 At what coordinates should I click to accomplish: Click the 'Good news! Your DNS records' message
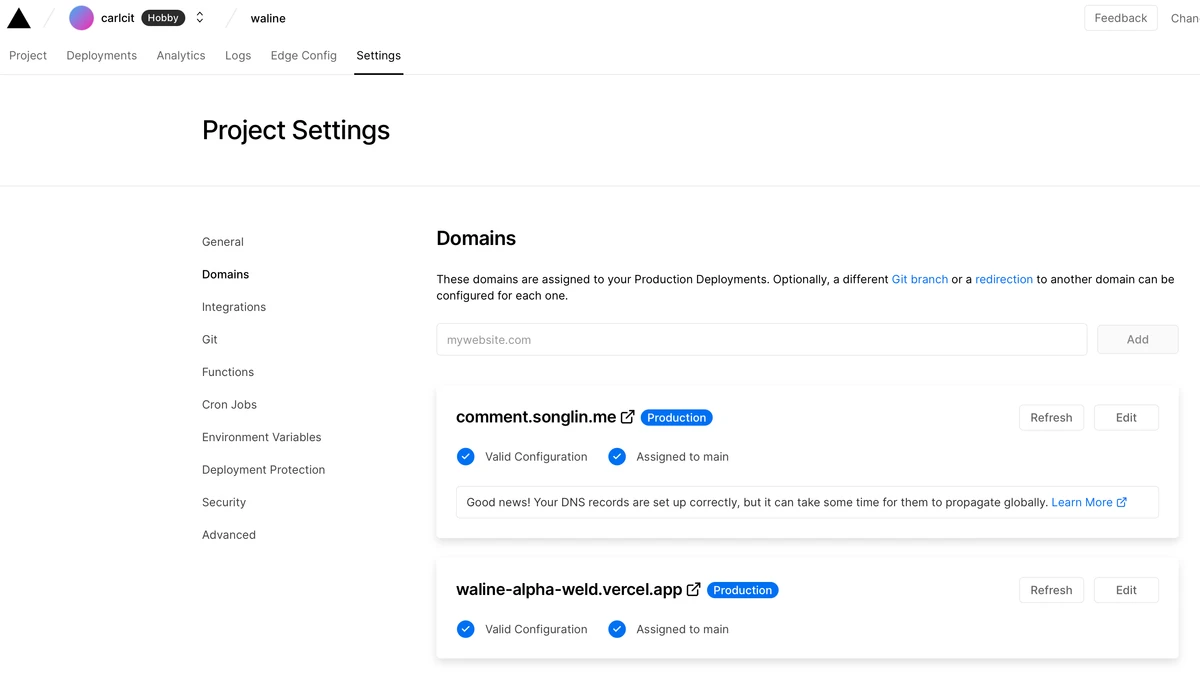click(x=757, y=503)
